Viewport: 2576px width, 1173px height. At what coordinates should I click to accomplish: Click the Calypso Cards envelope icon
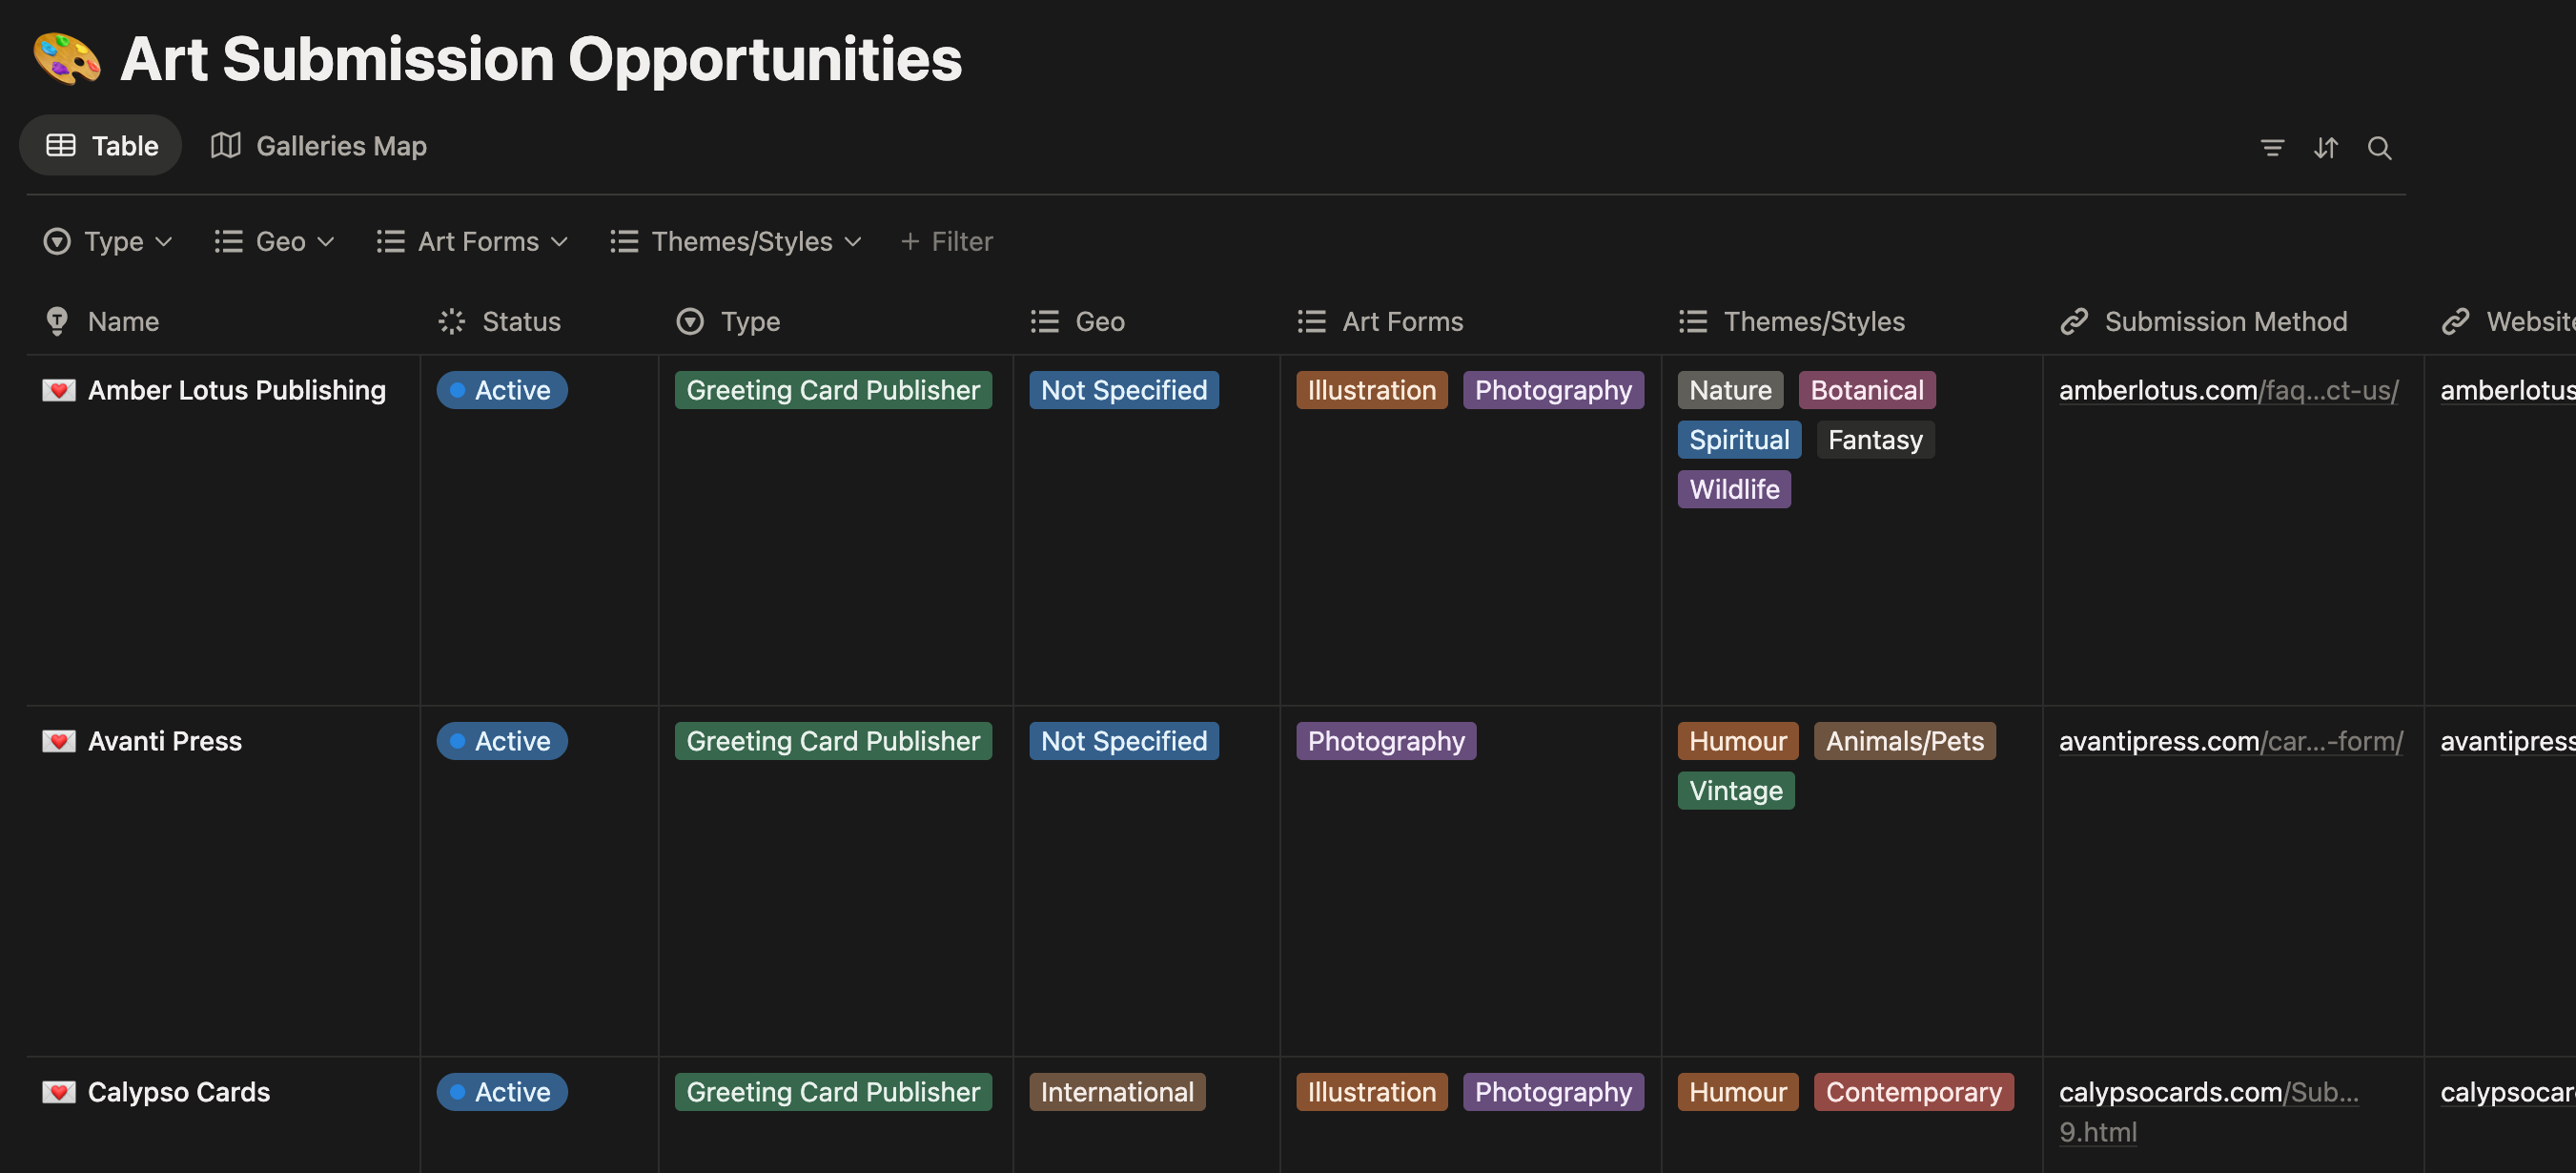pyautogui.click(x=58, y=1092)
